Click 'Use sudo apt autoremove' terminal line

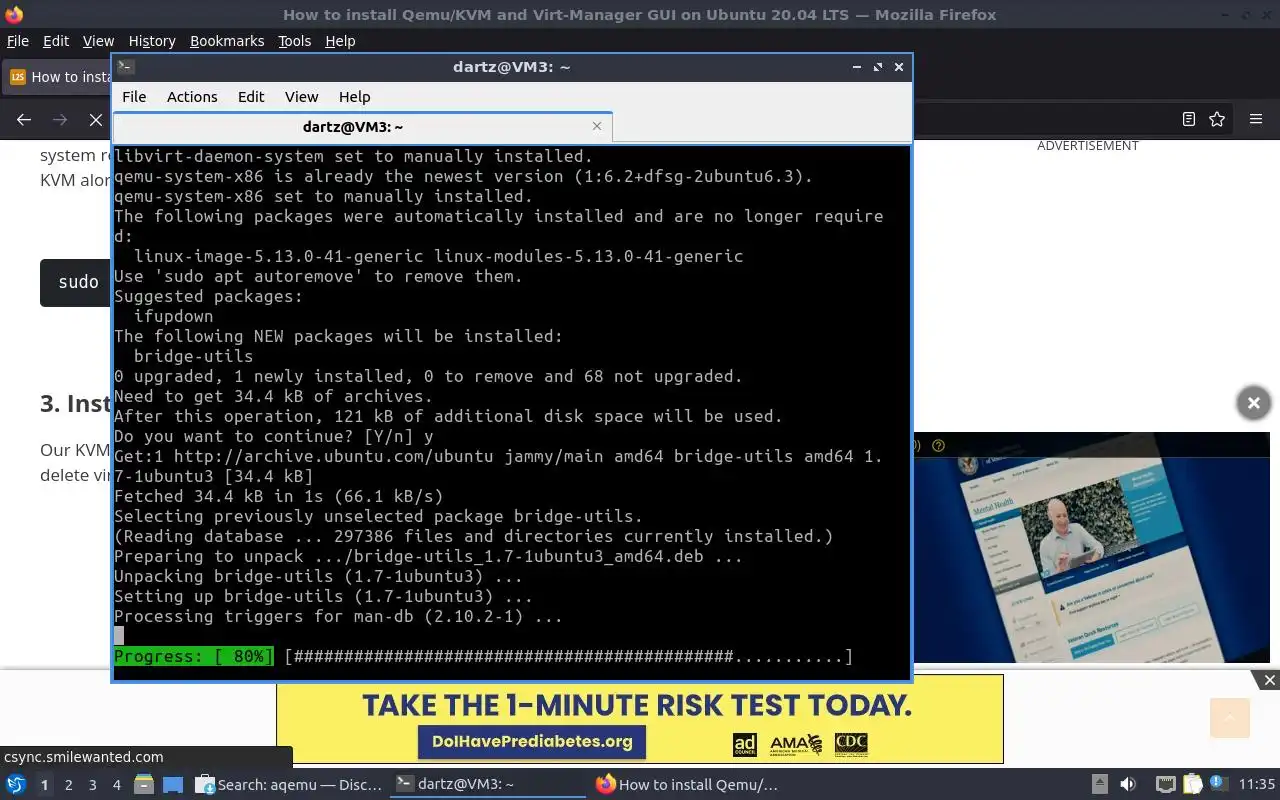tap(318, 276)
